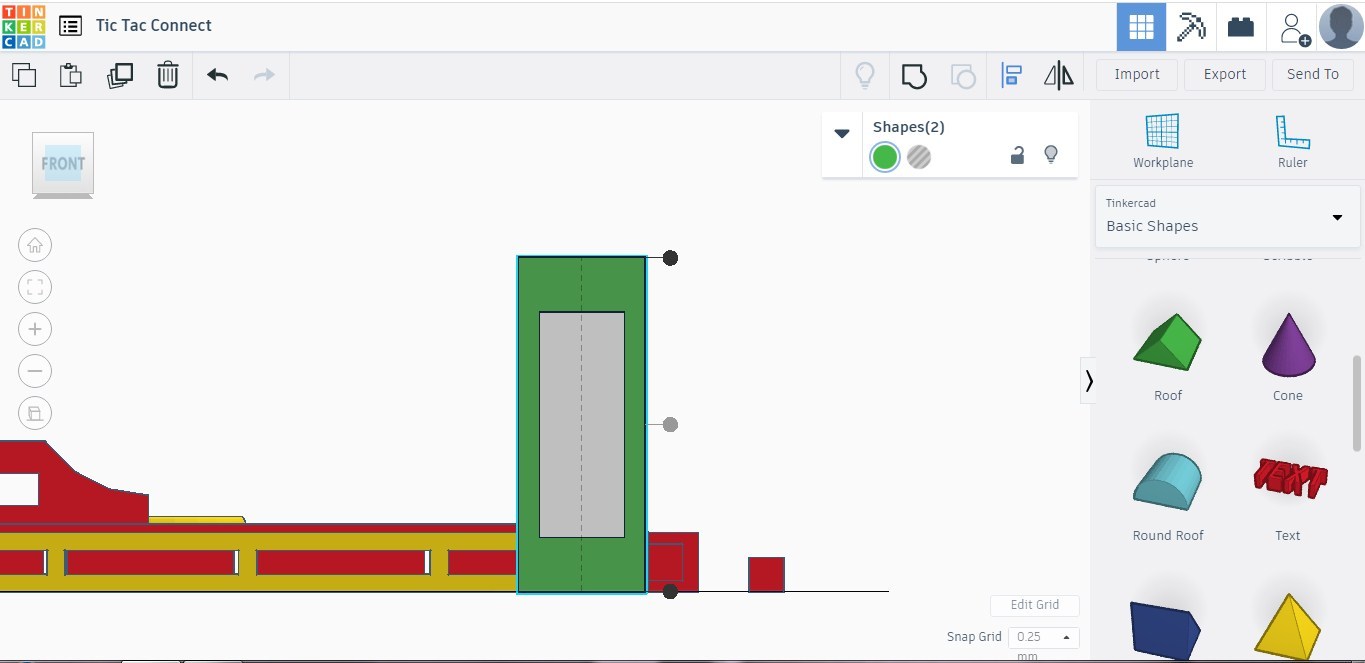The height and width of the screenshot is (663, 1365).
Task: Switch to the Blocks pickaxe mode
Action: click(1191, 27)
